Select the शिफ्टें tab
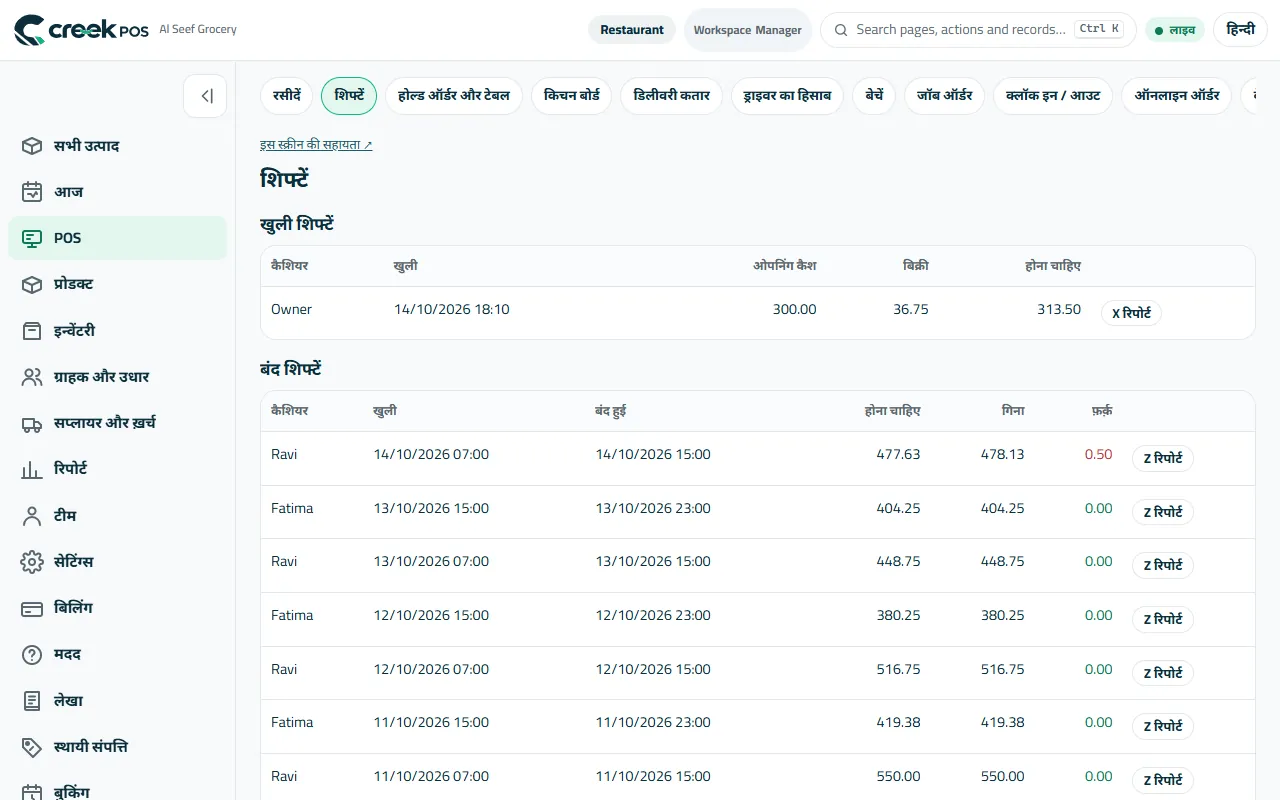Screen dimensions: 1280x800 point(349,96)
